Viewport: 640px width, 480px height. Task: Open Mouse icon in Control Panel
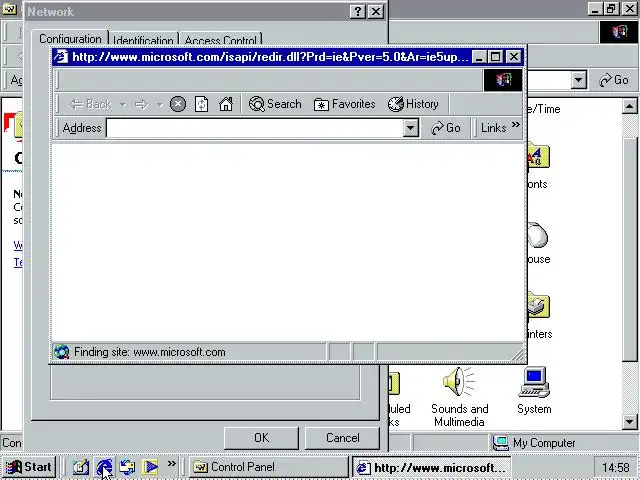[x=537, y=236]
